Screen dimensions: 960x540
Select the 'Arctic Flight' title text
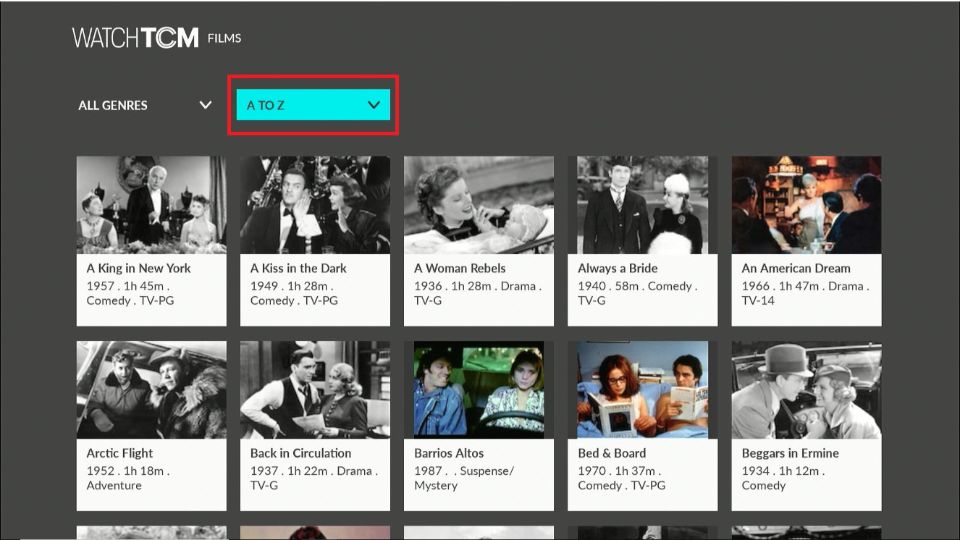pyautogui.click(x=119, y=453)
